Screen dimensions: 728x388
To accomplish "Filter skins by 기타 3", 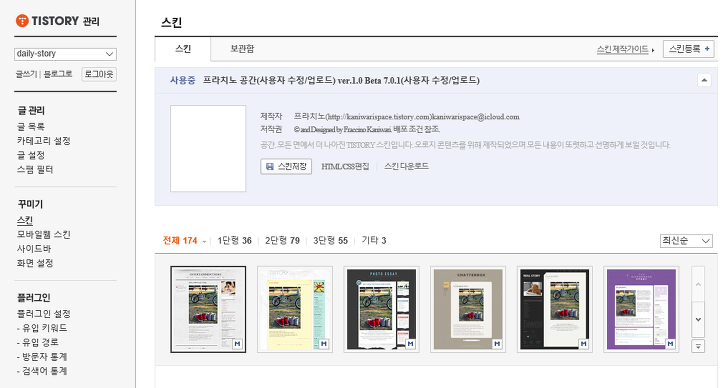I will [x=374, y=240].
